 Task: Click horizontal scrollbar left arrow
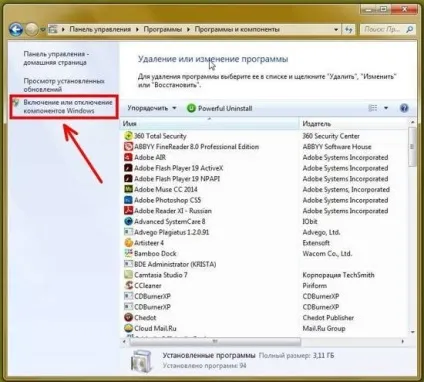(124, 341)
